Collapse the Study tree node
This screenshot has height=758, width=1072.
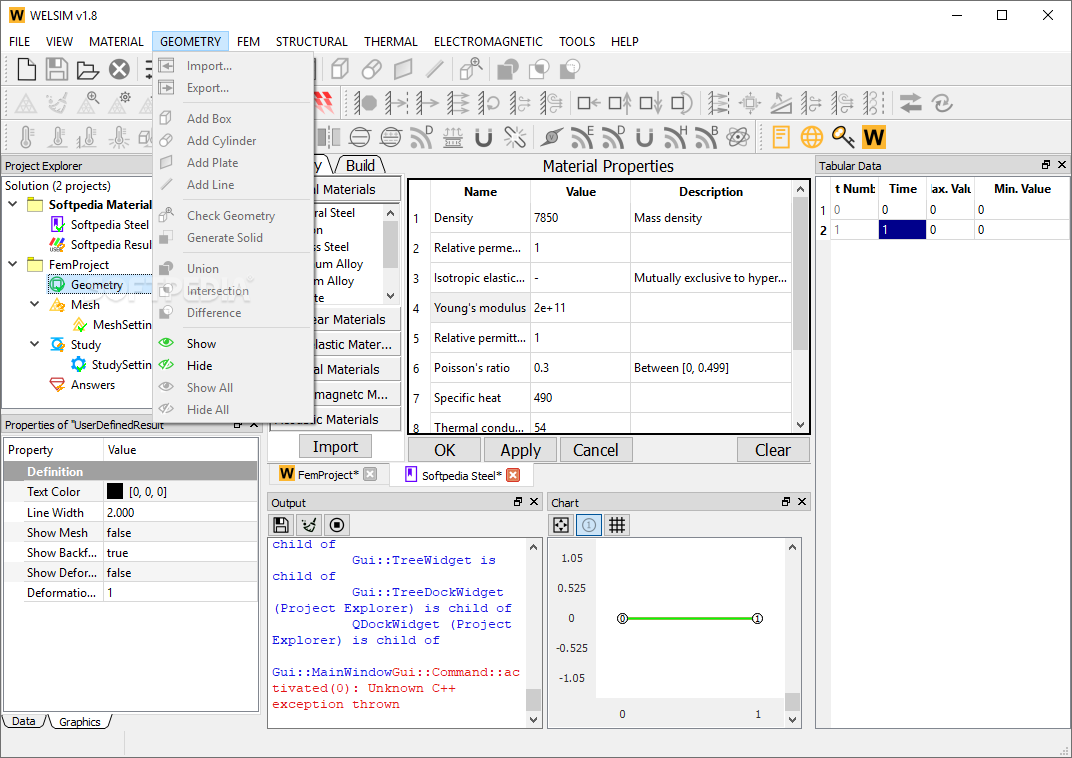35,344
